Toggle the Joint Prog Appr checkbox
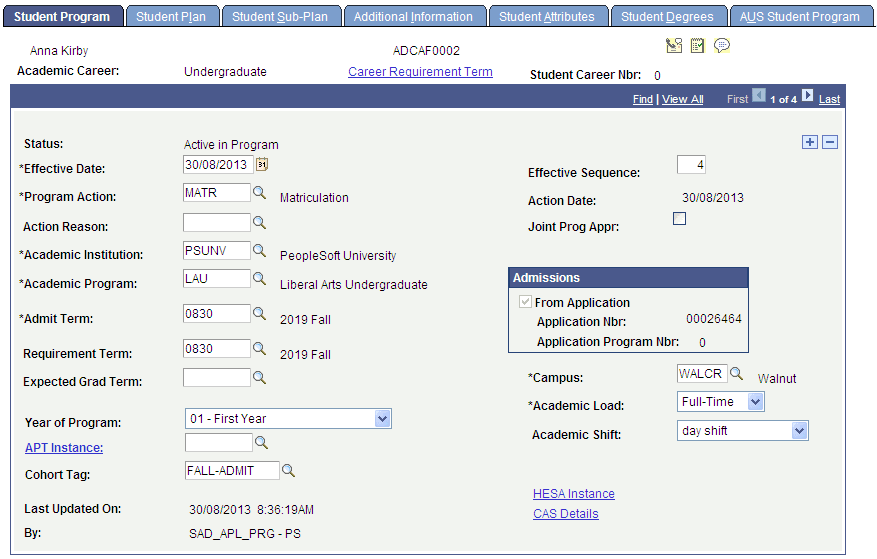 pos(680,218)
